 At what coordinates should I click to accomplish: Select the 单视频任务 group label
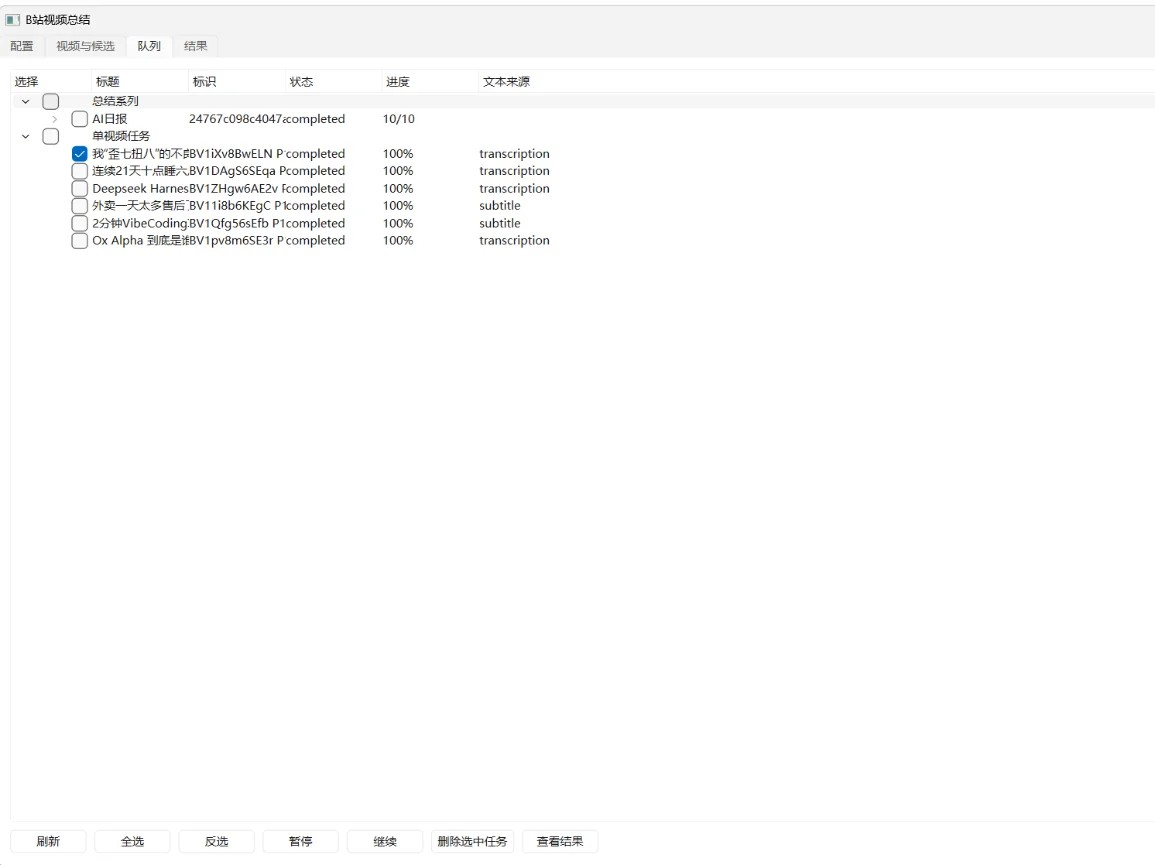tap(121, 136)
